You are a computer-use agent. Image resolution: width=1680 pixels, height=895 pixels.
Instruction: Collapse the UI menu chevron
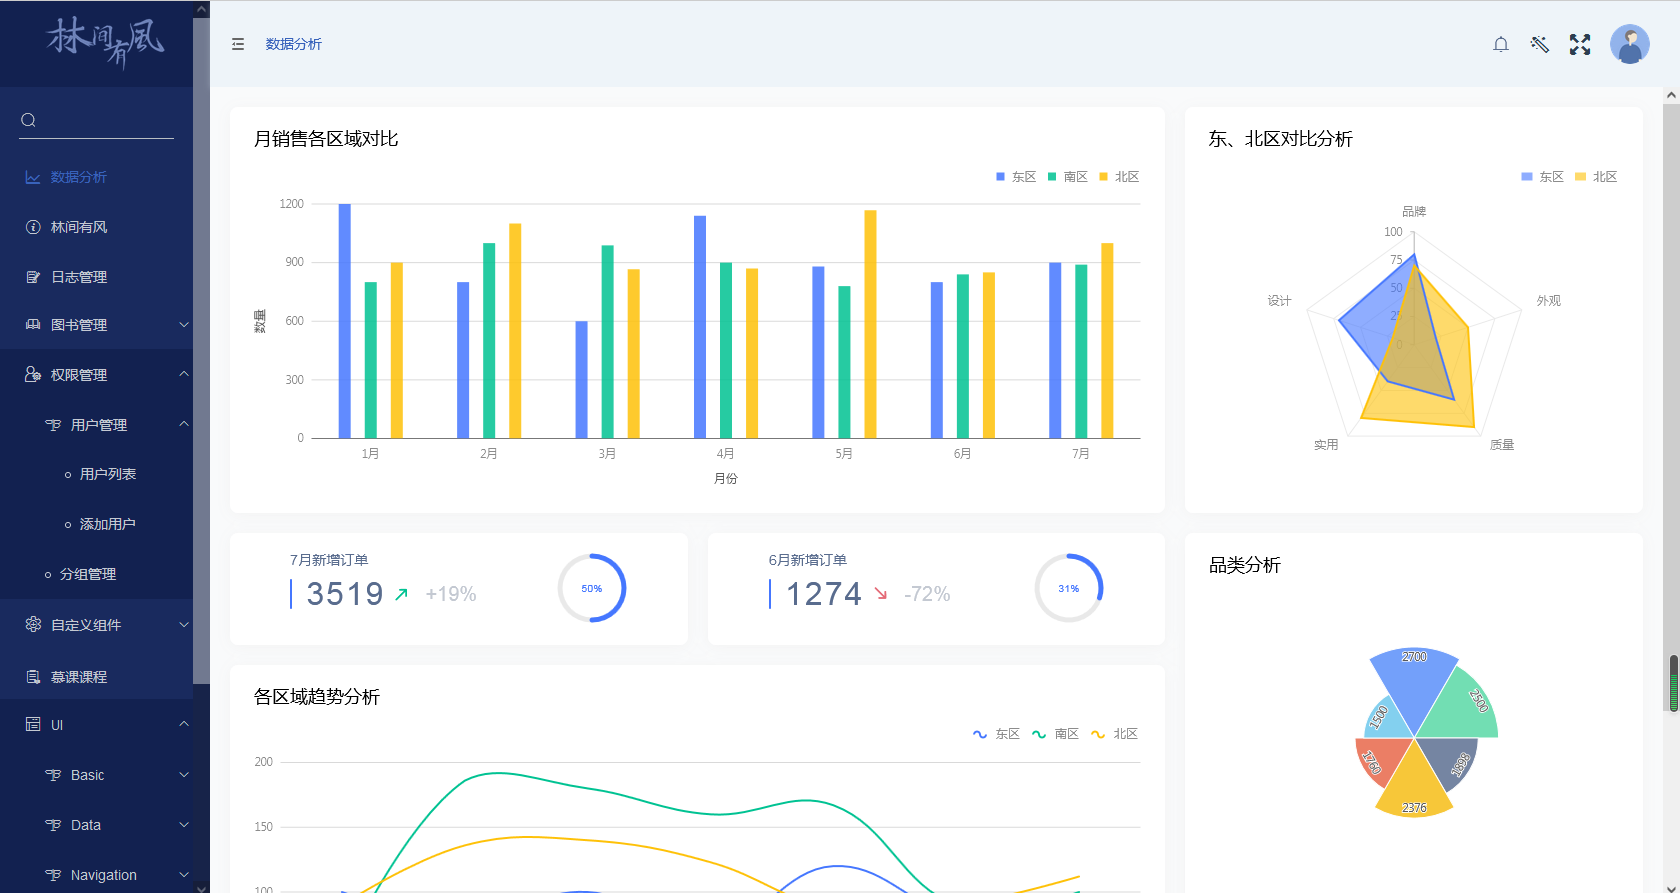pyautogui.click(x=184, y=724)
